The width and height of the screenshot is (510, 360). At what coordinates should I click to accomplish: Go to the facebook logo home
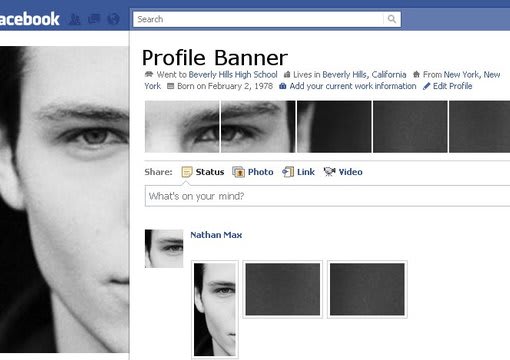(x=29, y=19)
